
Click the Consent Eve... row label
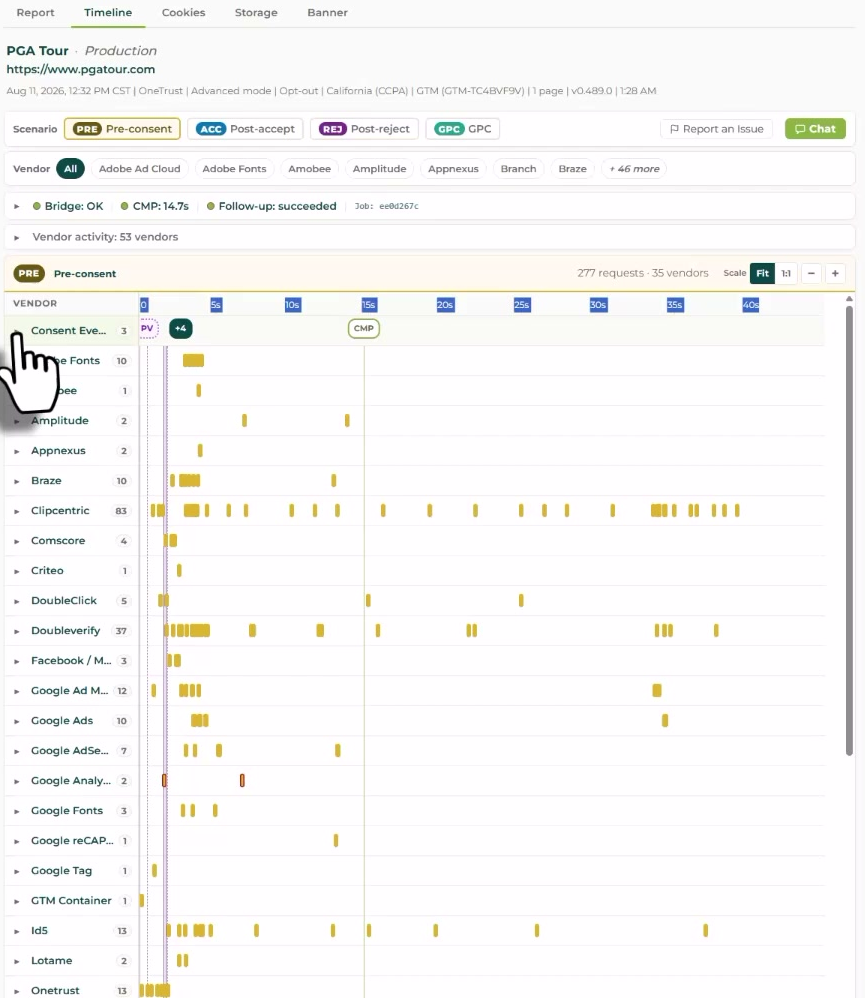68,330
